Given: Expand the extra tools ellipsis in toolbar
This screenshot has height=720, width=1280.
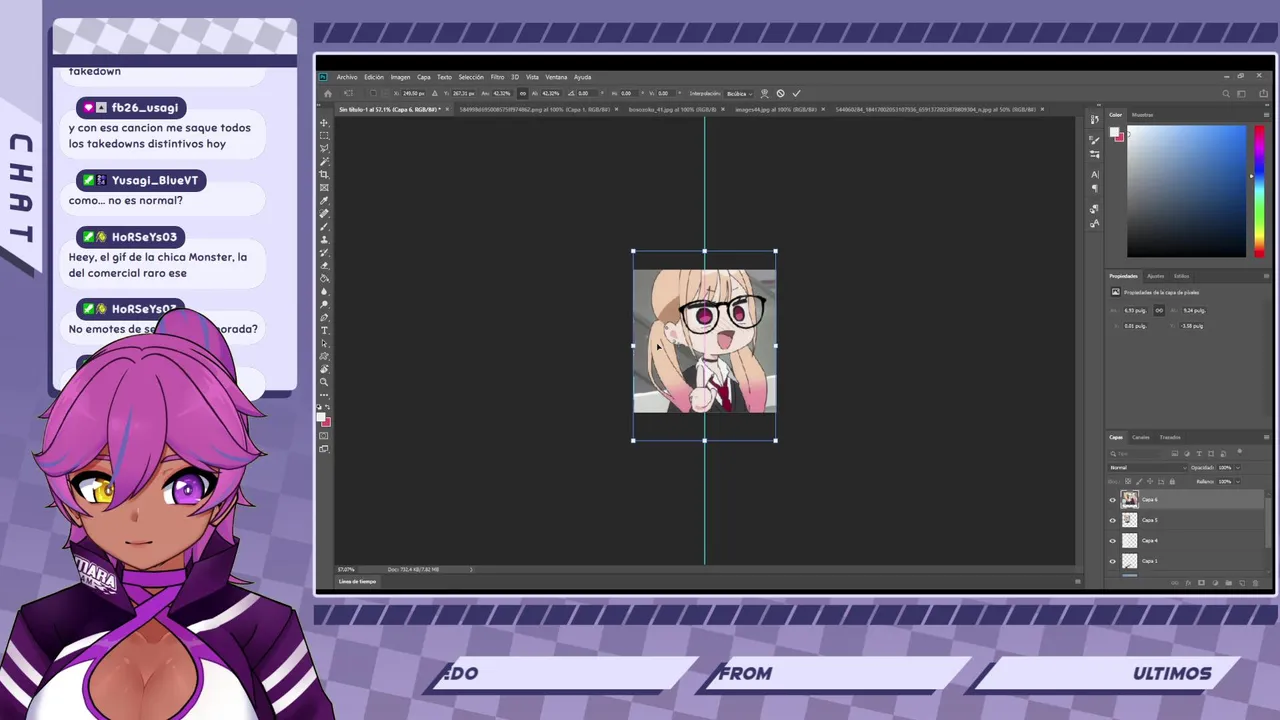Looking at the screenshot, I should tap(324, 395).
